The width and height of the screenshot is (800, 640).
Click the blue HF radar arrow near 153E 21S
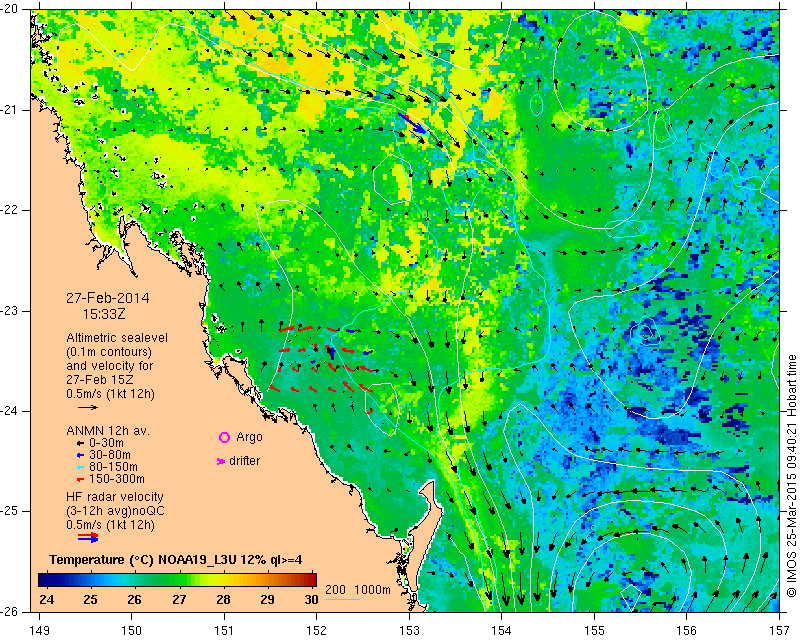click(412, 124)
